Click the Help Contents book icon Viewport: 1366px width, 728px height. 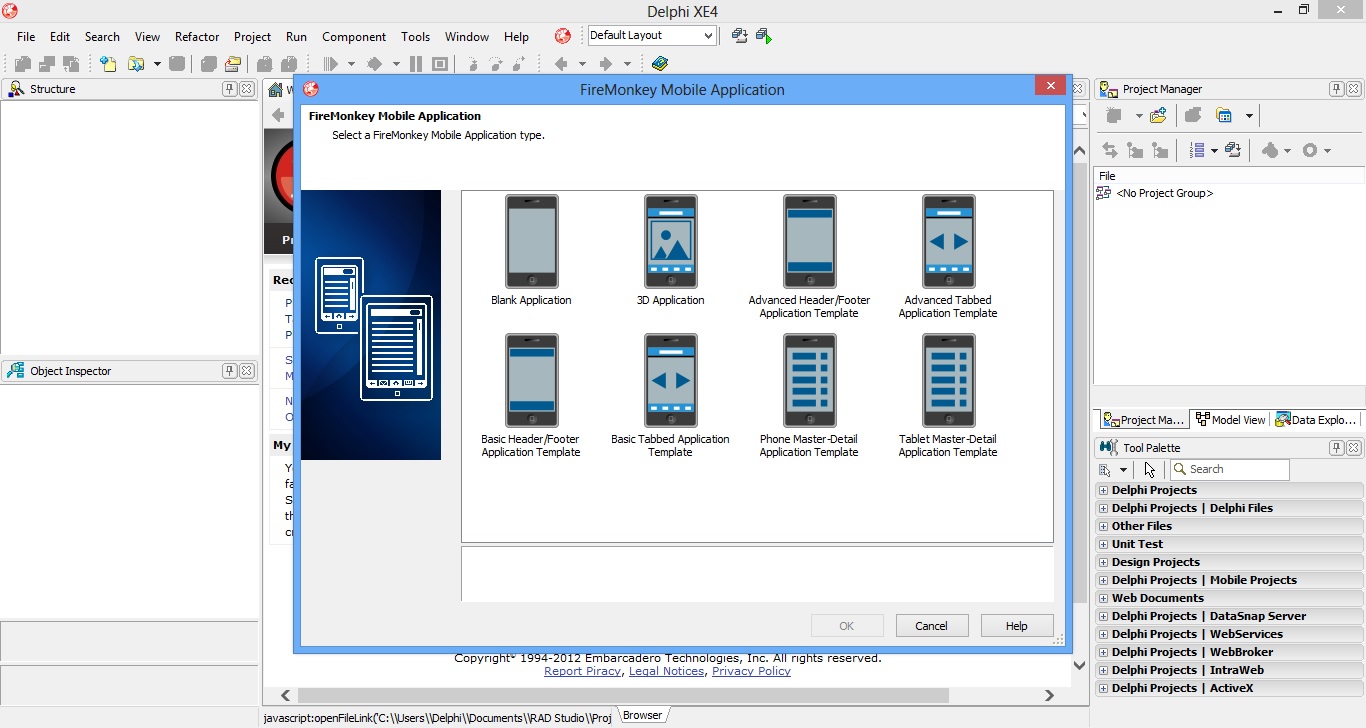[659, 64]
